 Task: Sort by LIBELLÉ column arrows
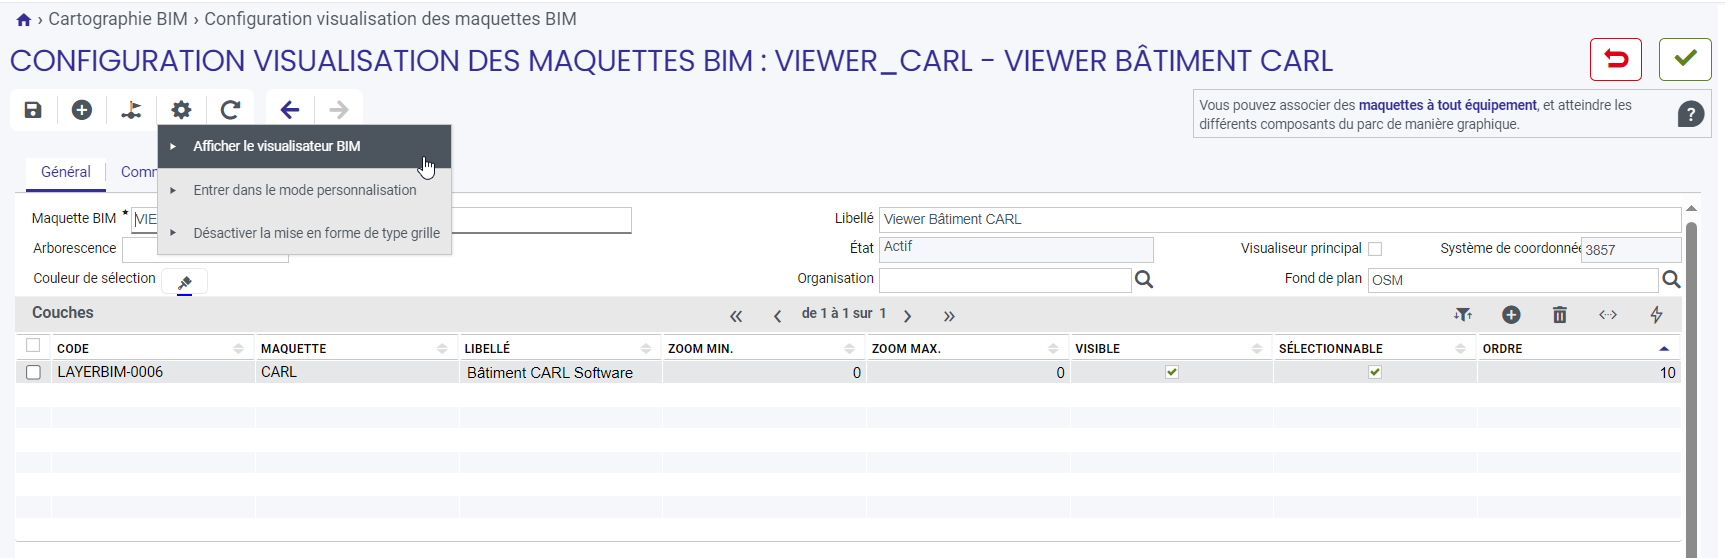(646, 348)
